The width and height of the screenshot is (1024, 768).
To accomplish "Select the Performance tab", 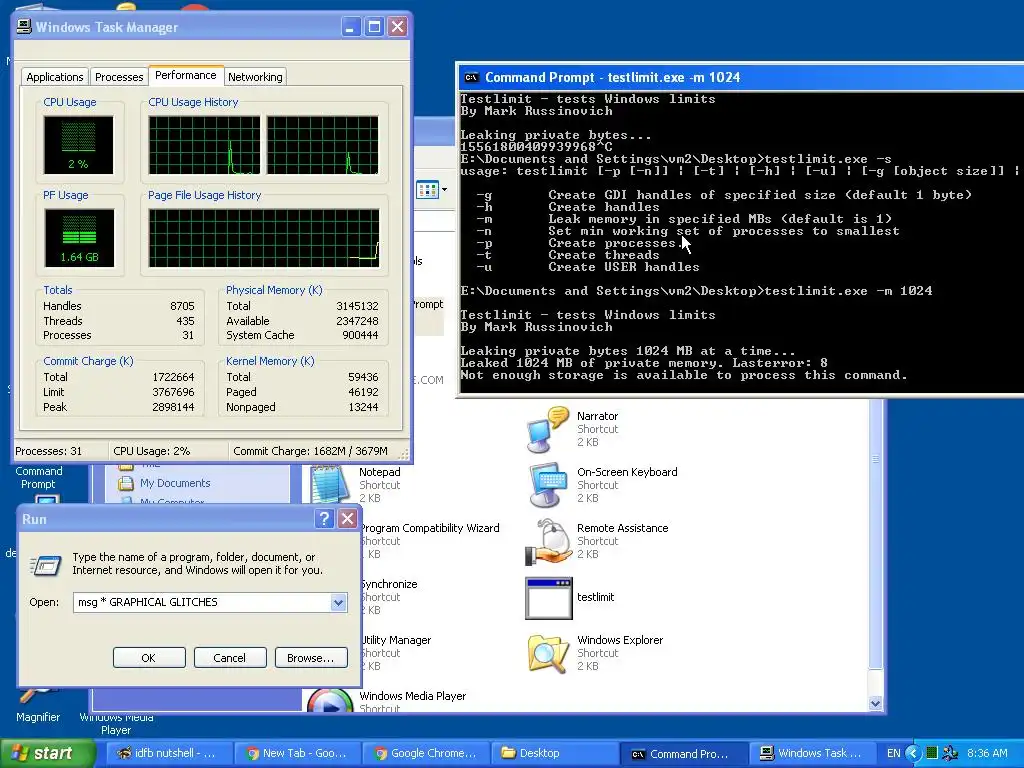I will (x=186, y=75).
